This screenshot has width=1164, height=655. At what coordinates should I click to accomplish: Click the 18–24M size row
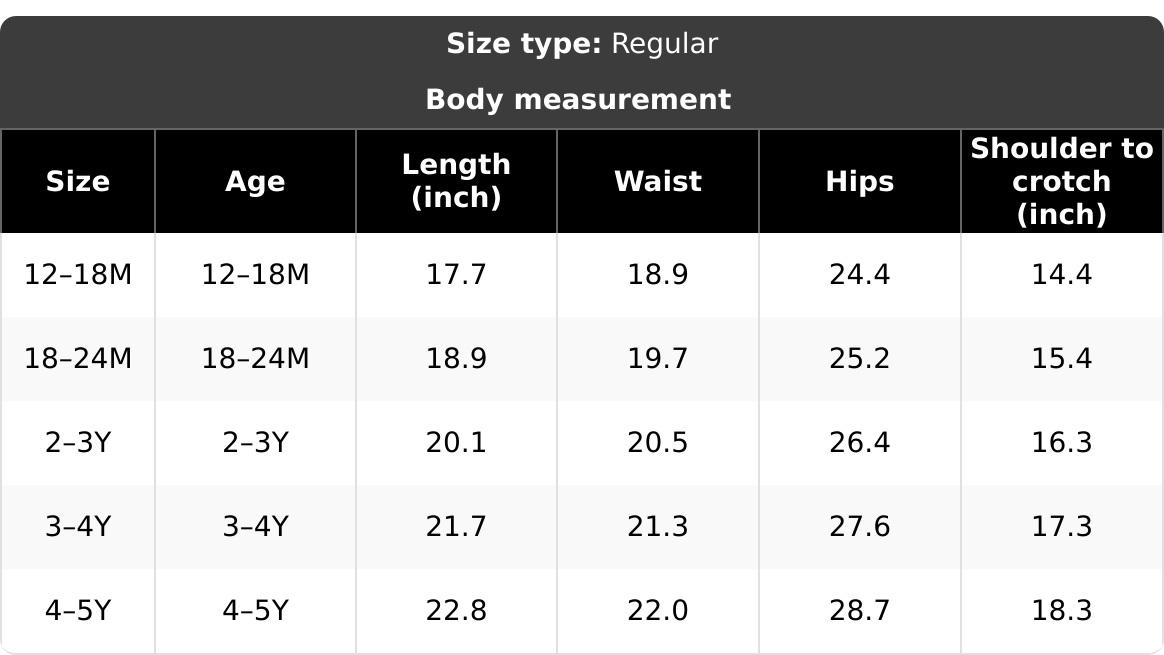click(582, 359)
